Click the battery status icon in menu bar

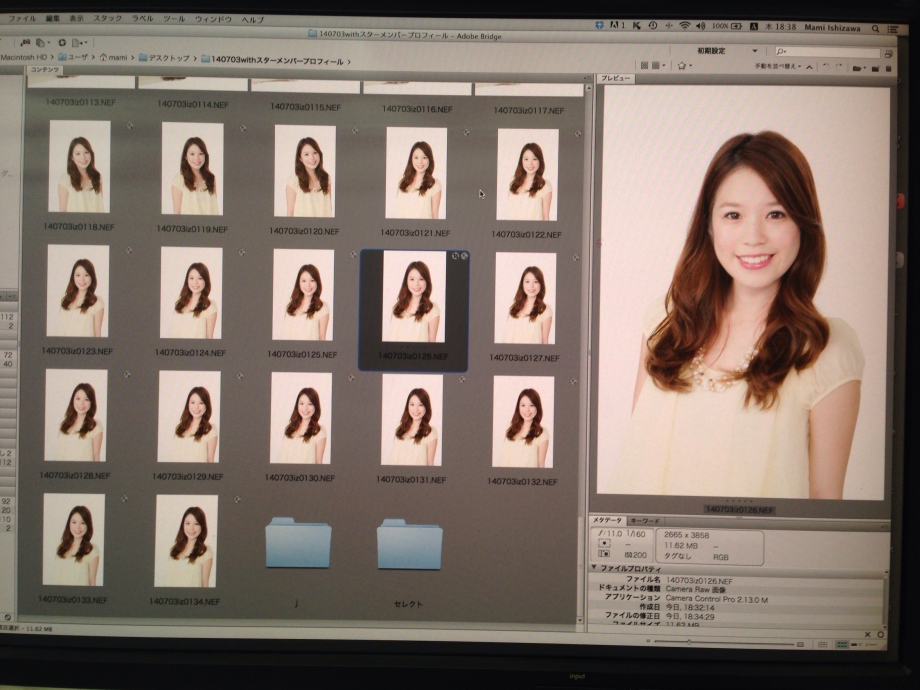click(736, 26)
